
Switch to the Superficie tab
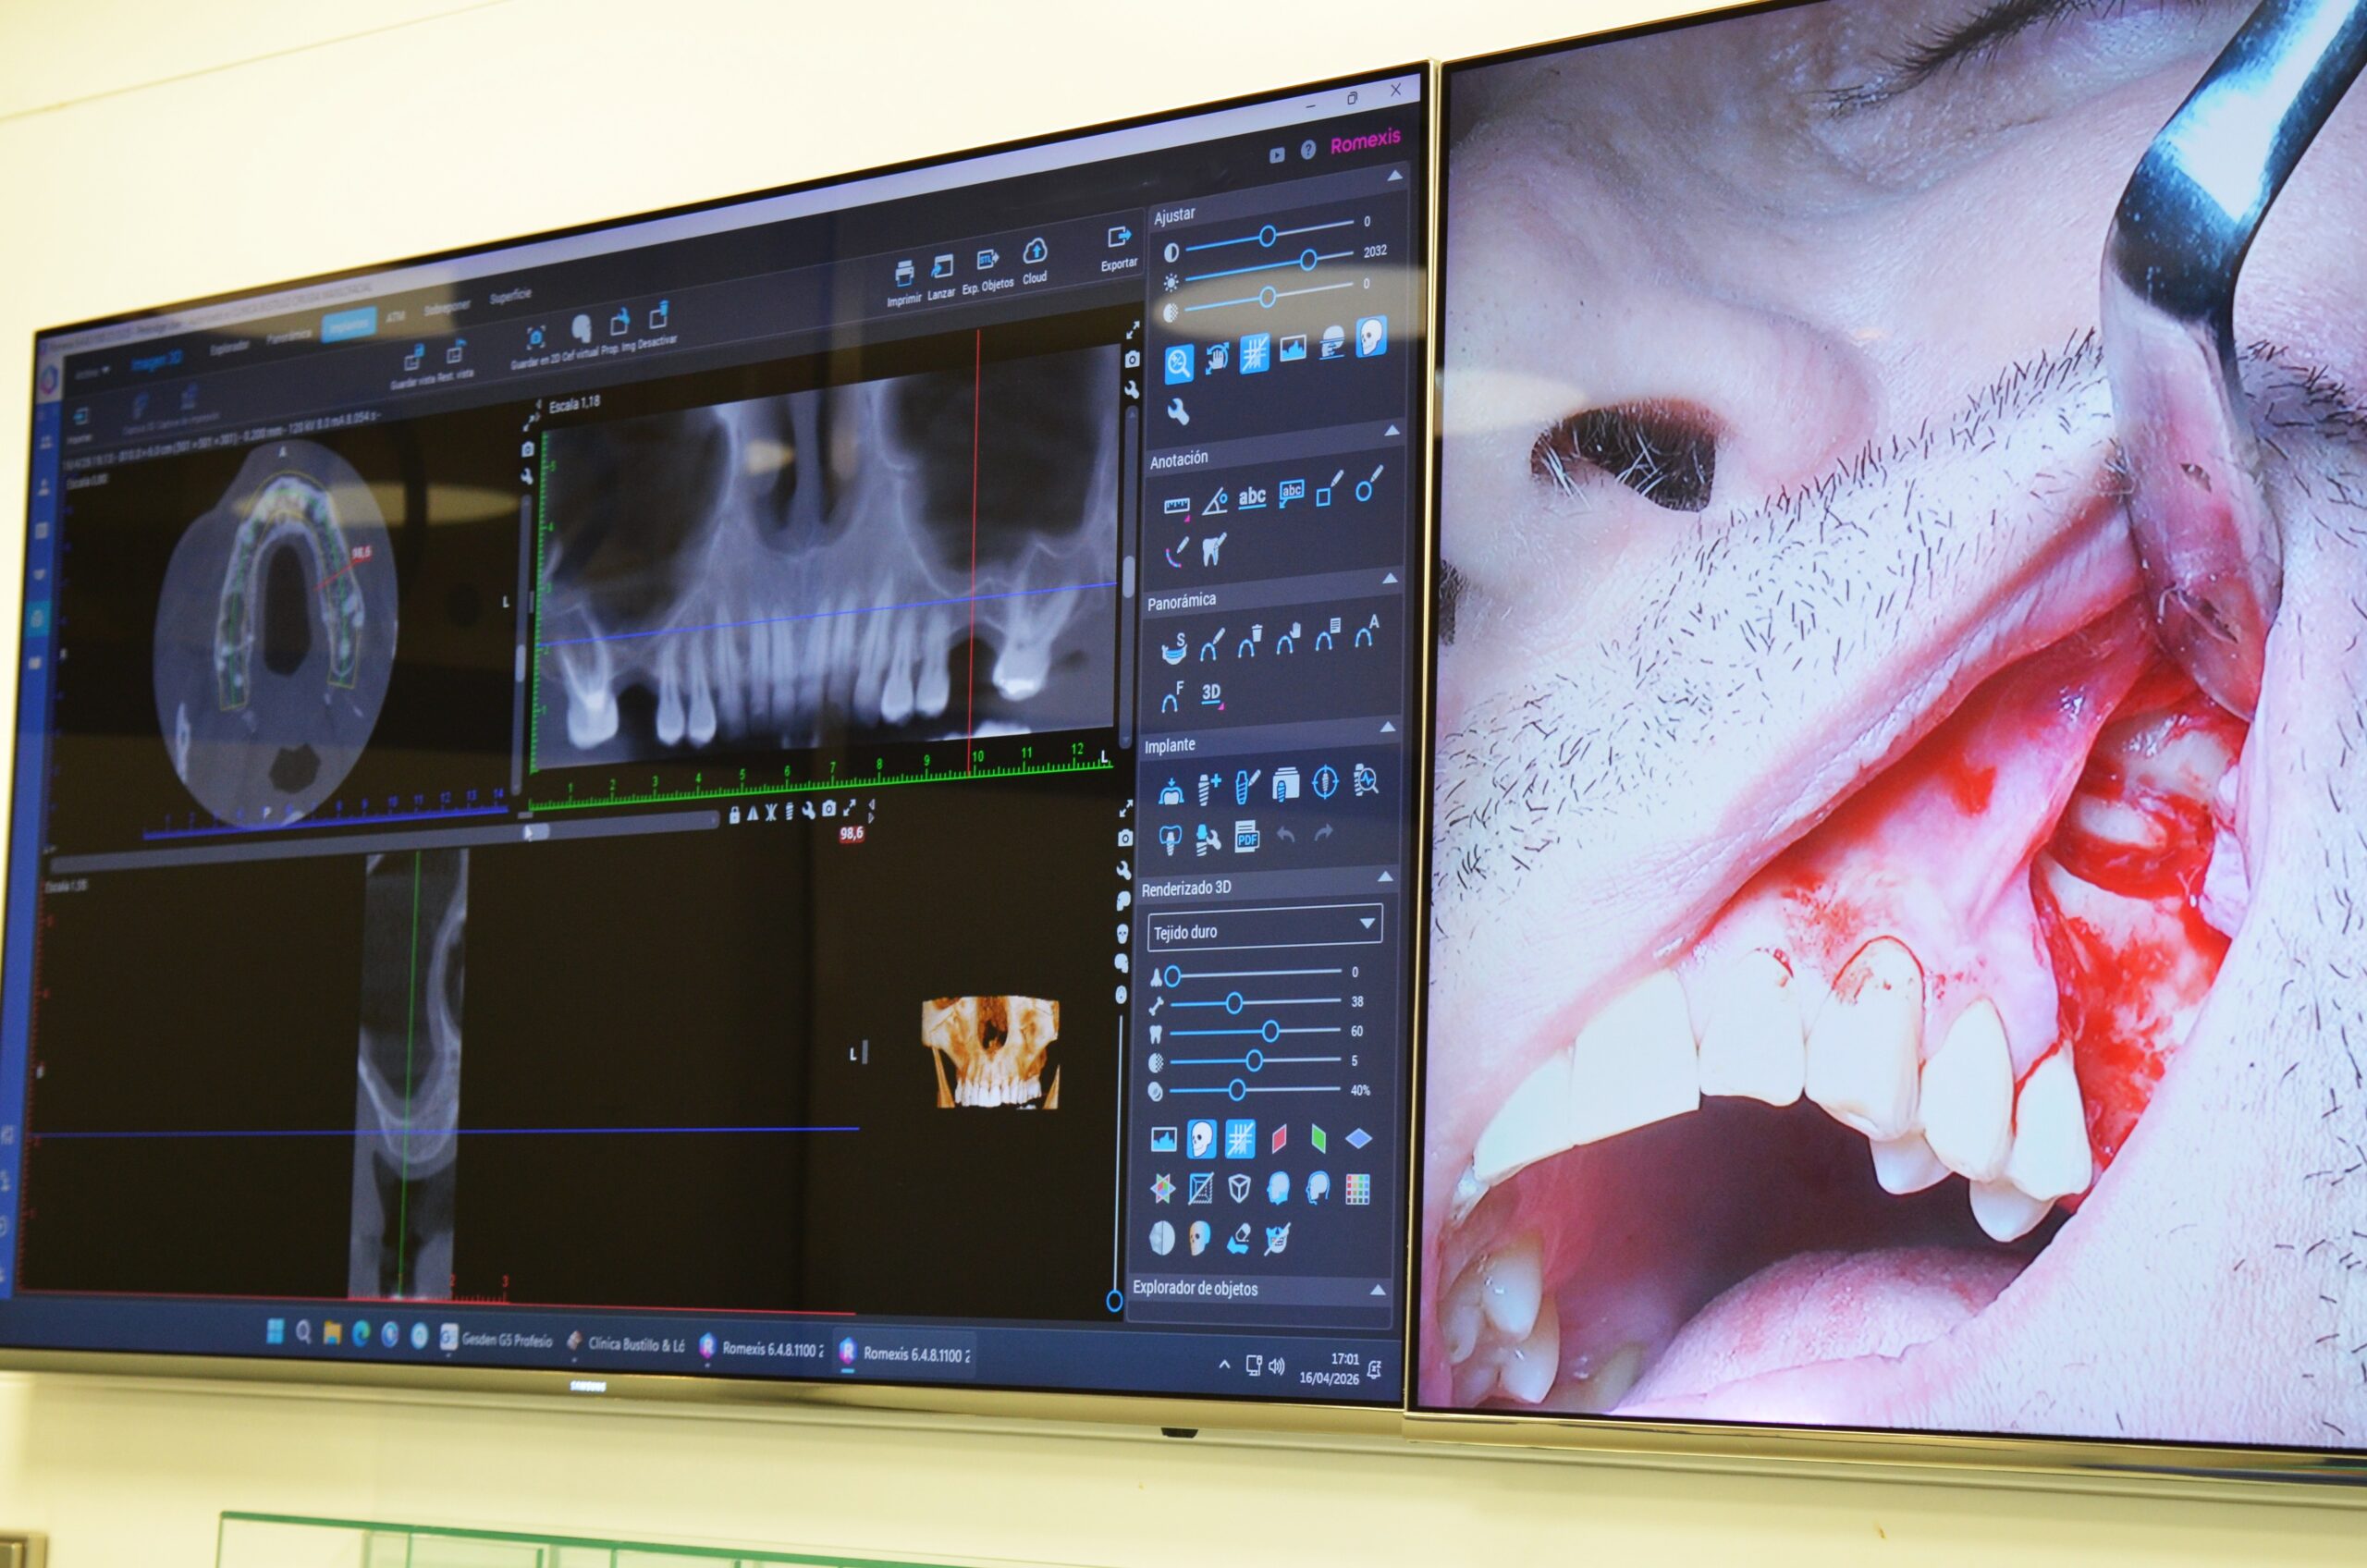(510, 297)
